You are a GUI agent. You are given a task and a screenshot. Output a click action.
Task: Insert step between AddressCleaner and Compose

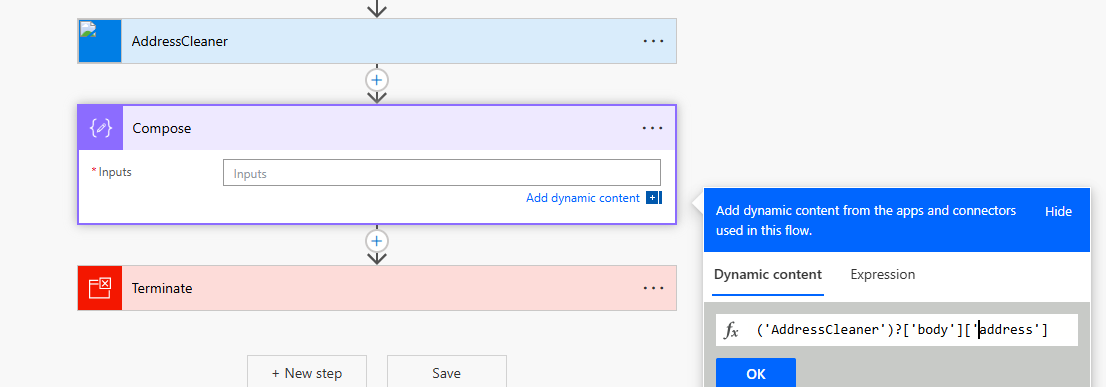pos(377,80)
